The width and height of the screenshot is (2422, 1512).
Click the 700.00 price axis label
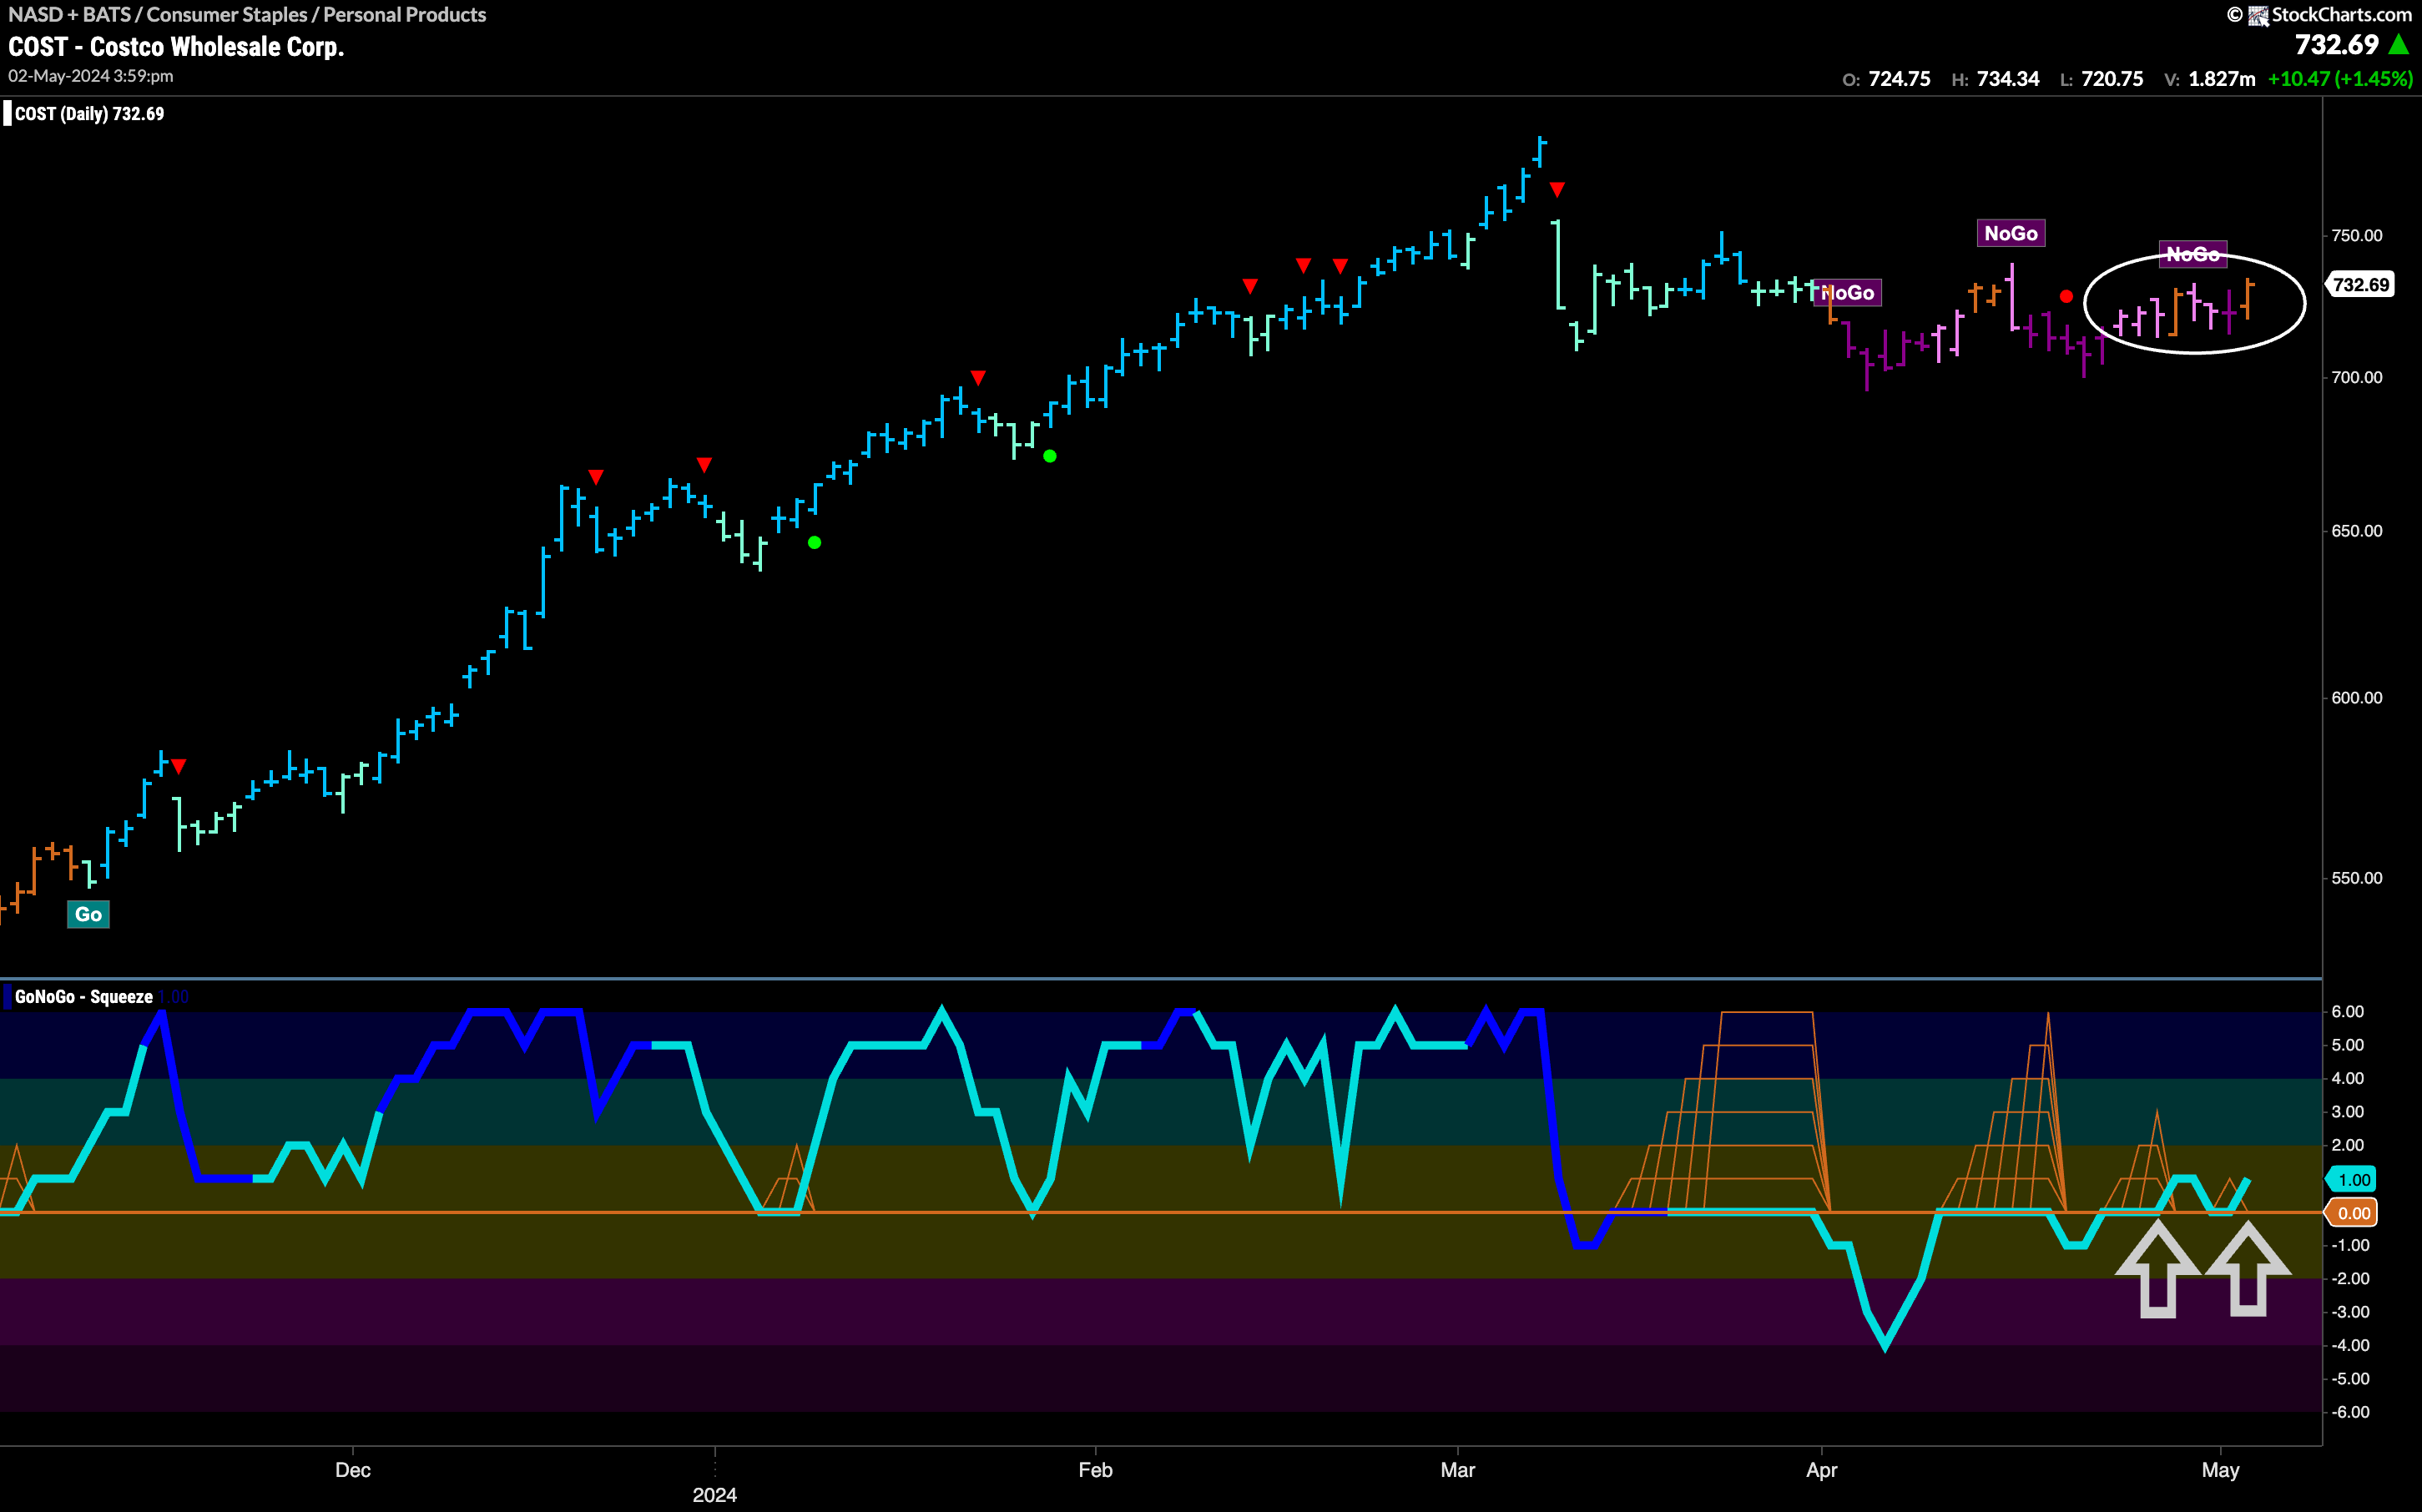pyautogui.click(x=2356, y=377)
